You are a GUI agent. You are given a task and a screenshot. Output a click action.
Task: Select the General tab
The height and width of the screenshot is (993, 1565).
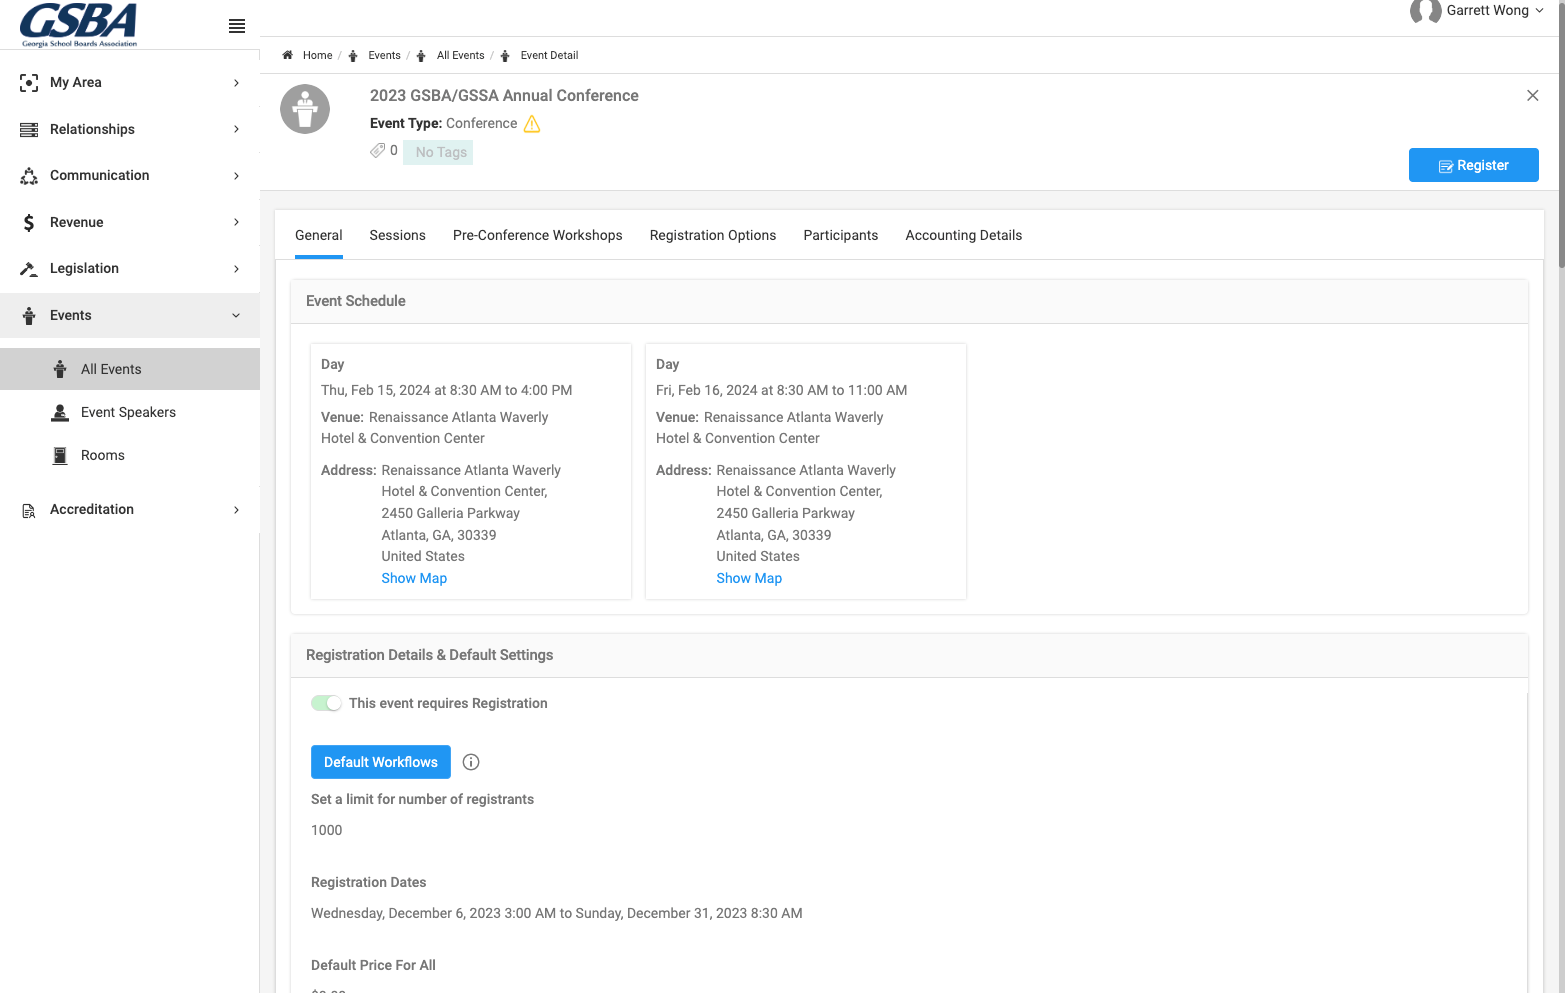[x=319, y=235]
